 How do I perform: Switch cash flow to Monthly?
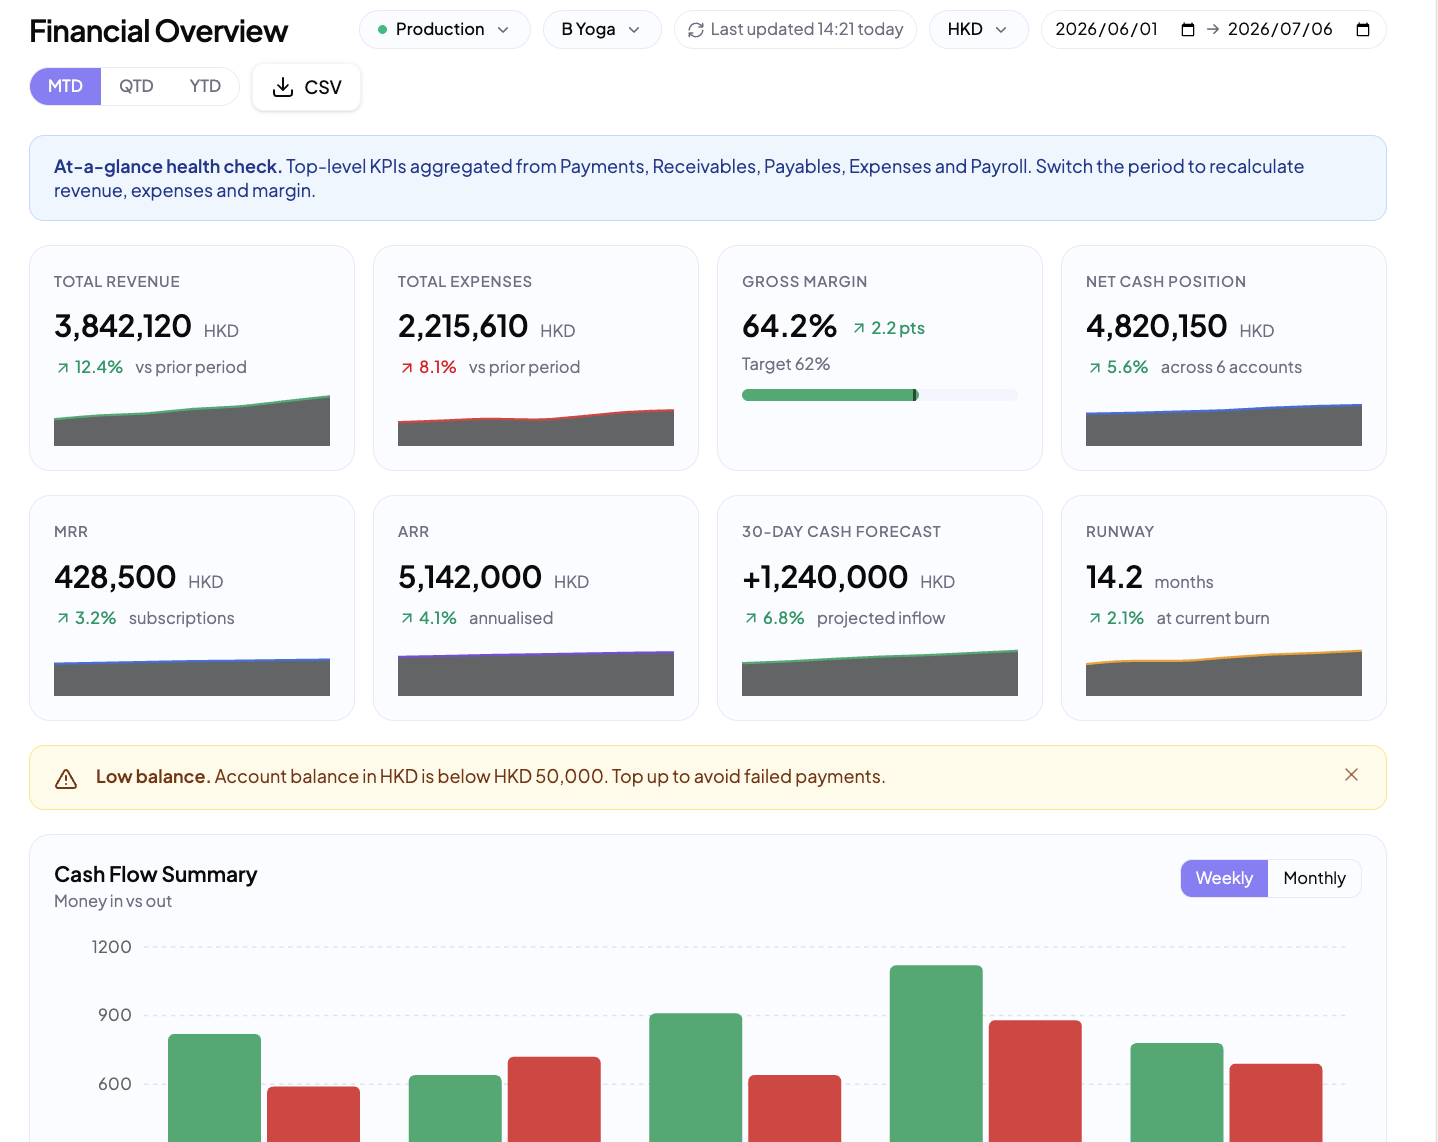(x=1314, y=878)
